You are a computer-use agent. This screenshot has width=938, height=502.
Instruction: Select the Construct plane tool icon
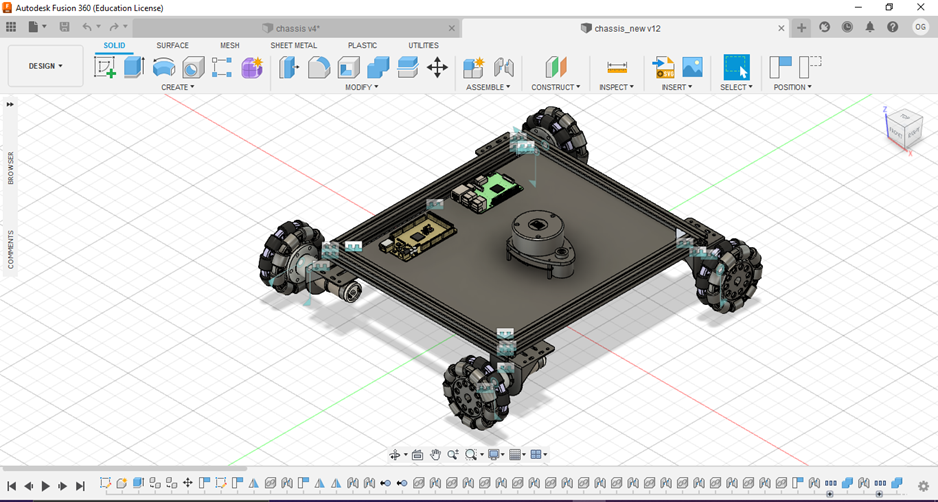(556, 67)
